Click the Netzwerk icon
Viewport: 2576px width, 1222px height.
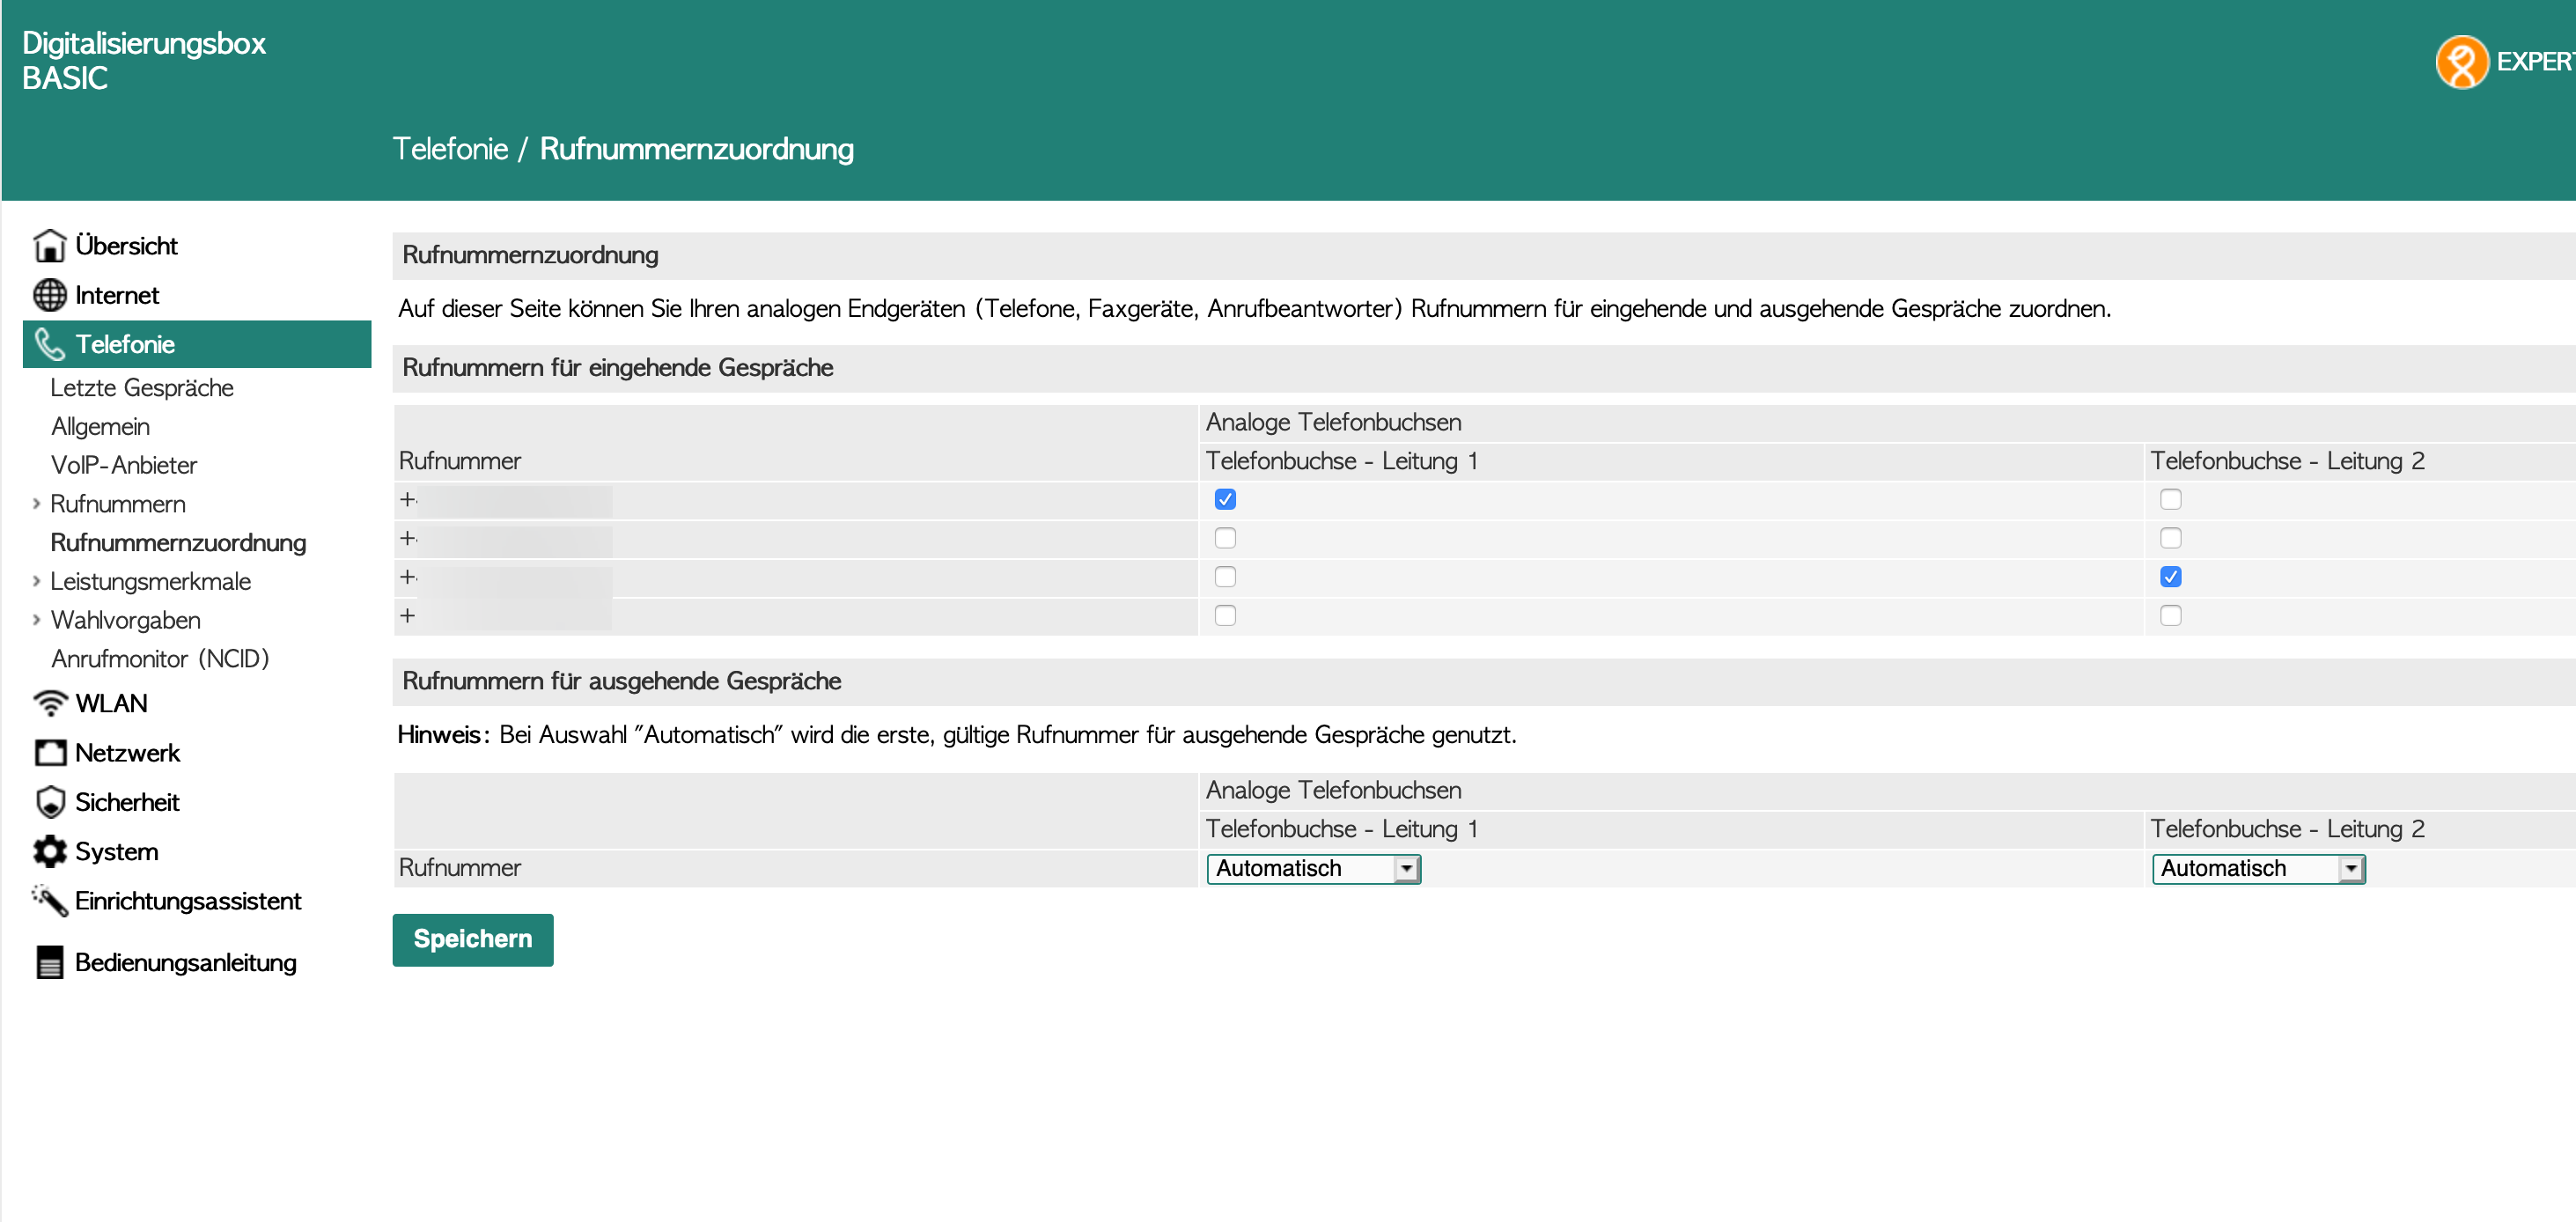50,753
